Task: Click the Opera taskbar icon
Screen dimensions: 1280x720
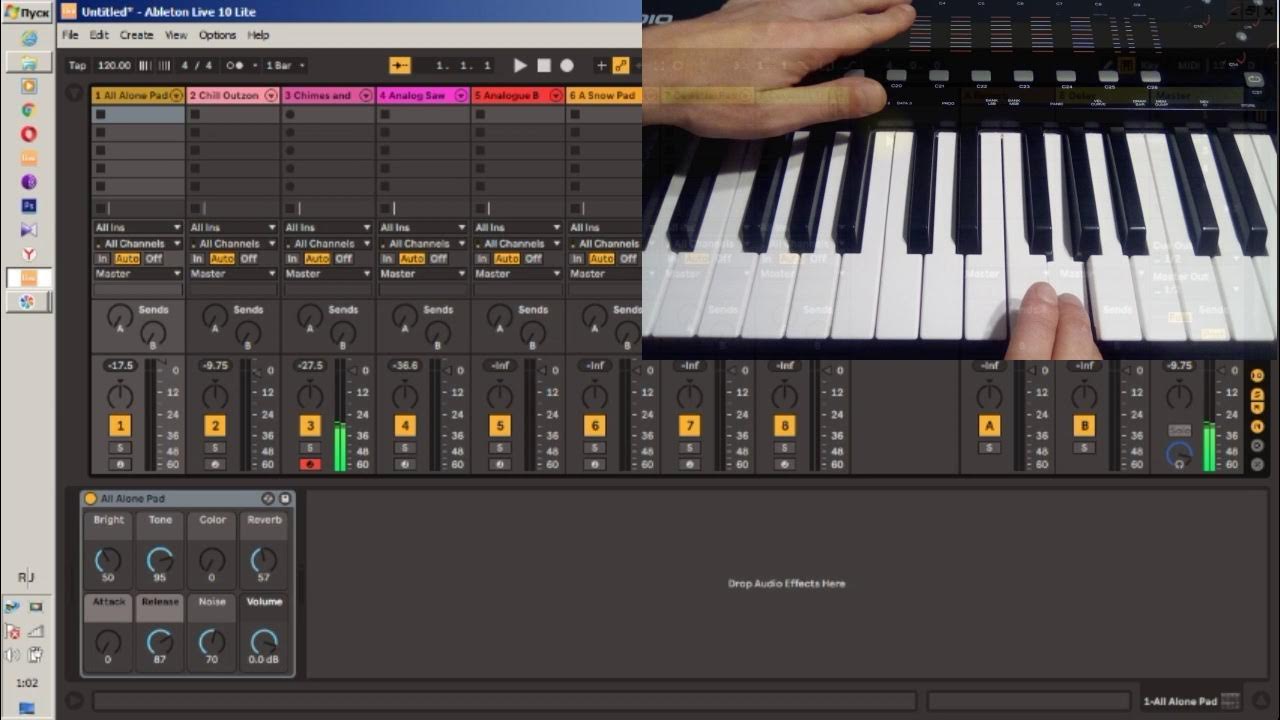Action: [x=29, y=134]
